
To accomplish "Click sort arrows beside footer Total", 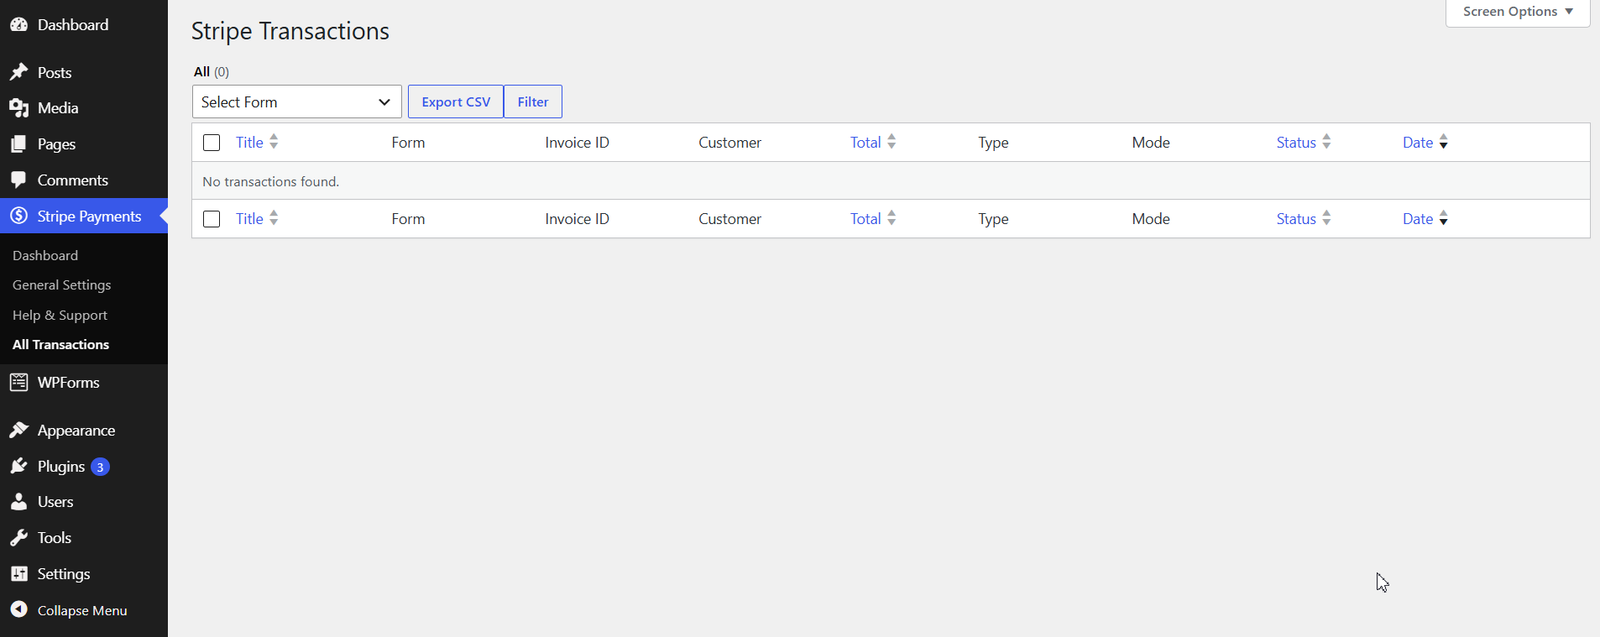I will click(892, 218).
